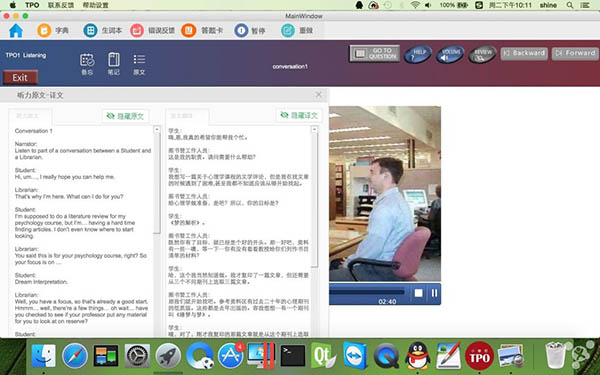Image resolution: width=600 pixels, height=375 pixels.
Task: Go to the Home page icon
Action: click(16, 31)
